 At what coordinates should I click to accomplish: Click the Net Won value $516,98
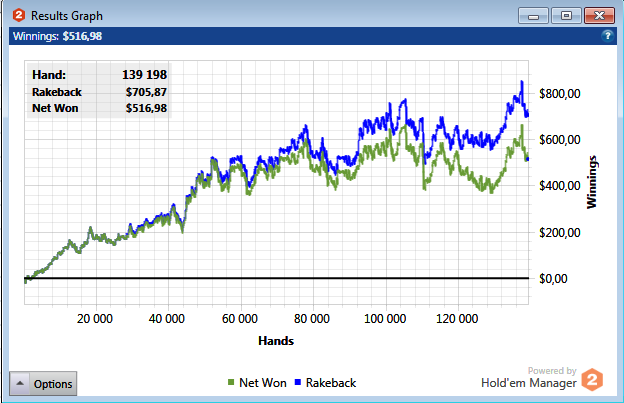click(x=146, y=108)
